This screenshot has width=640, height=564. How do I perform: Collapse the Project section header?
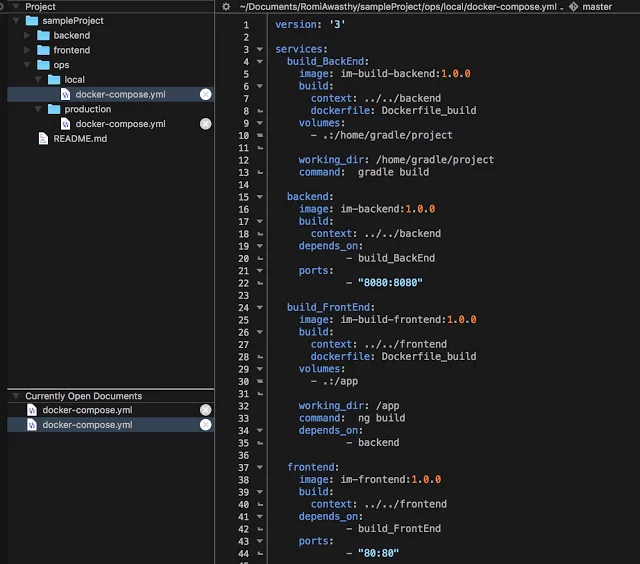coord(14,7)
